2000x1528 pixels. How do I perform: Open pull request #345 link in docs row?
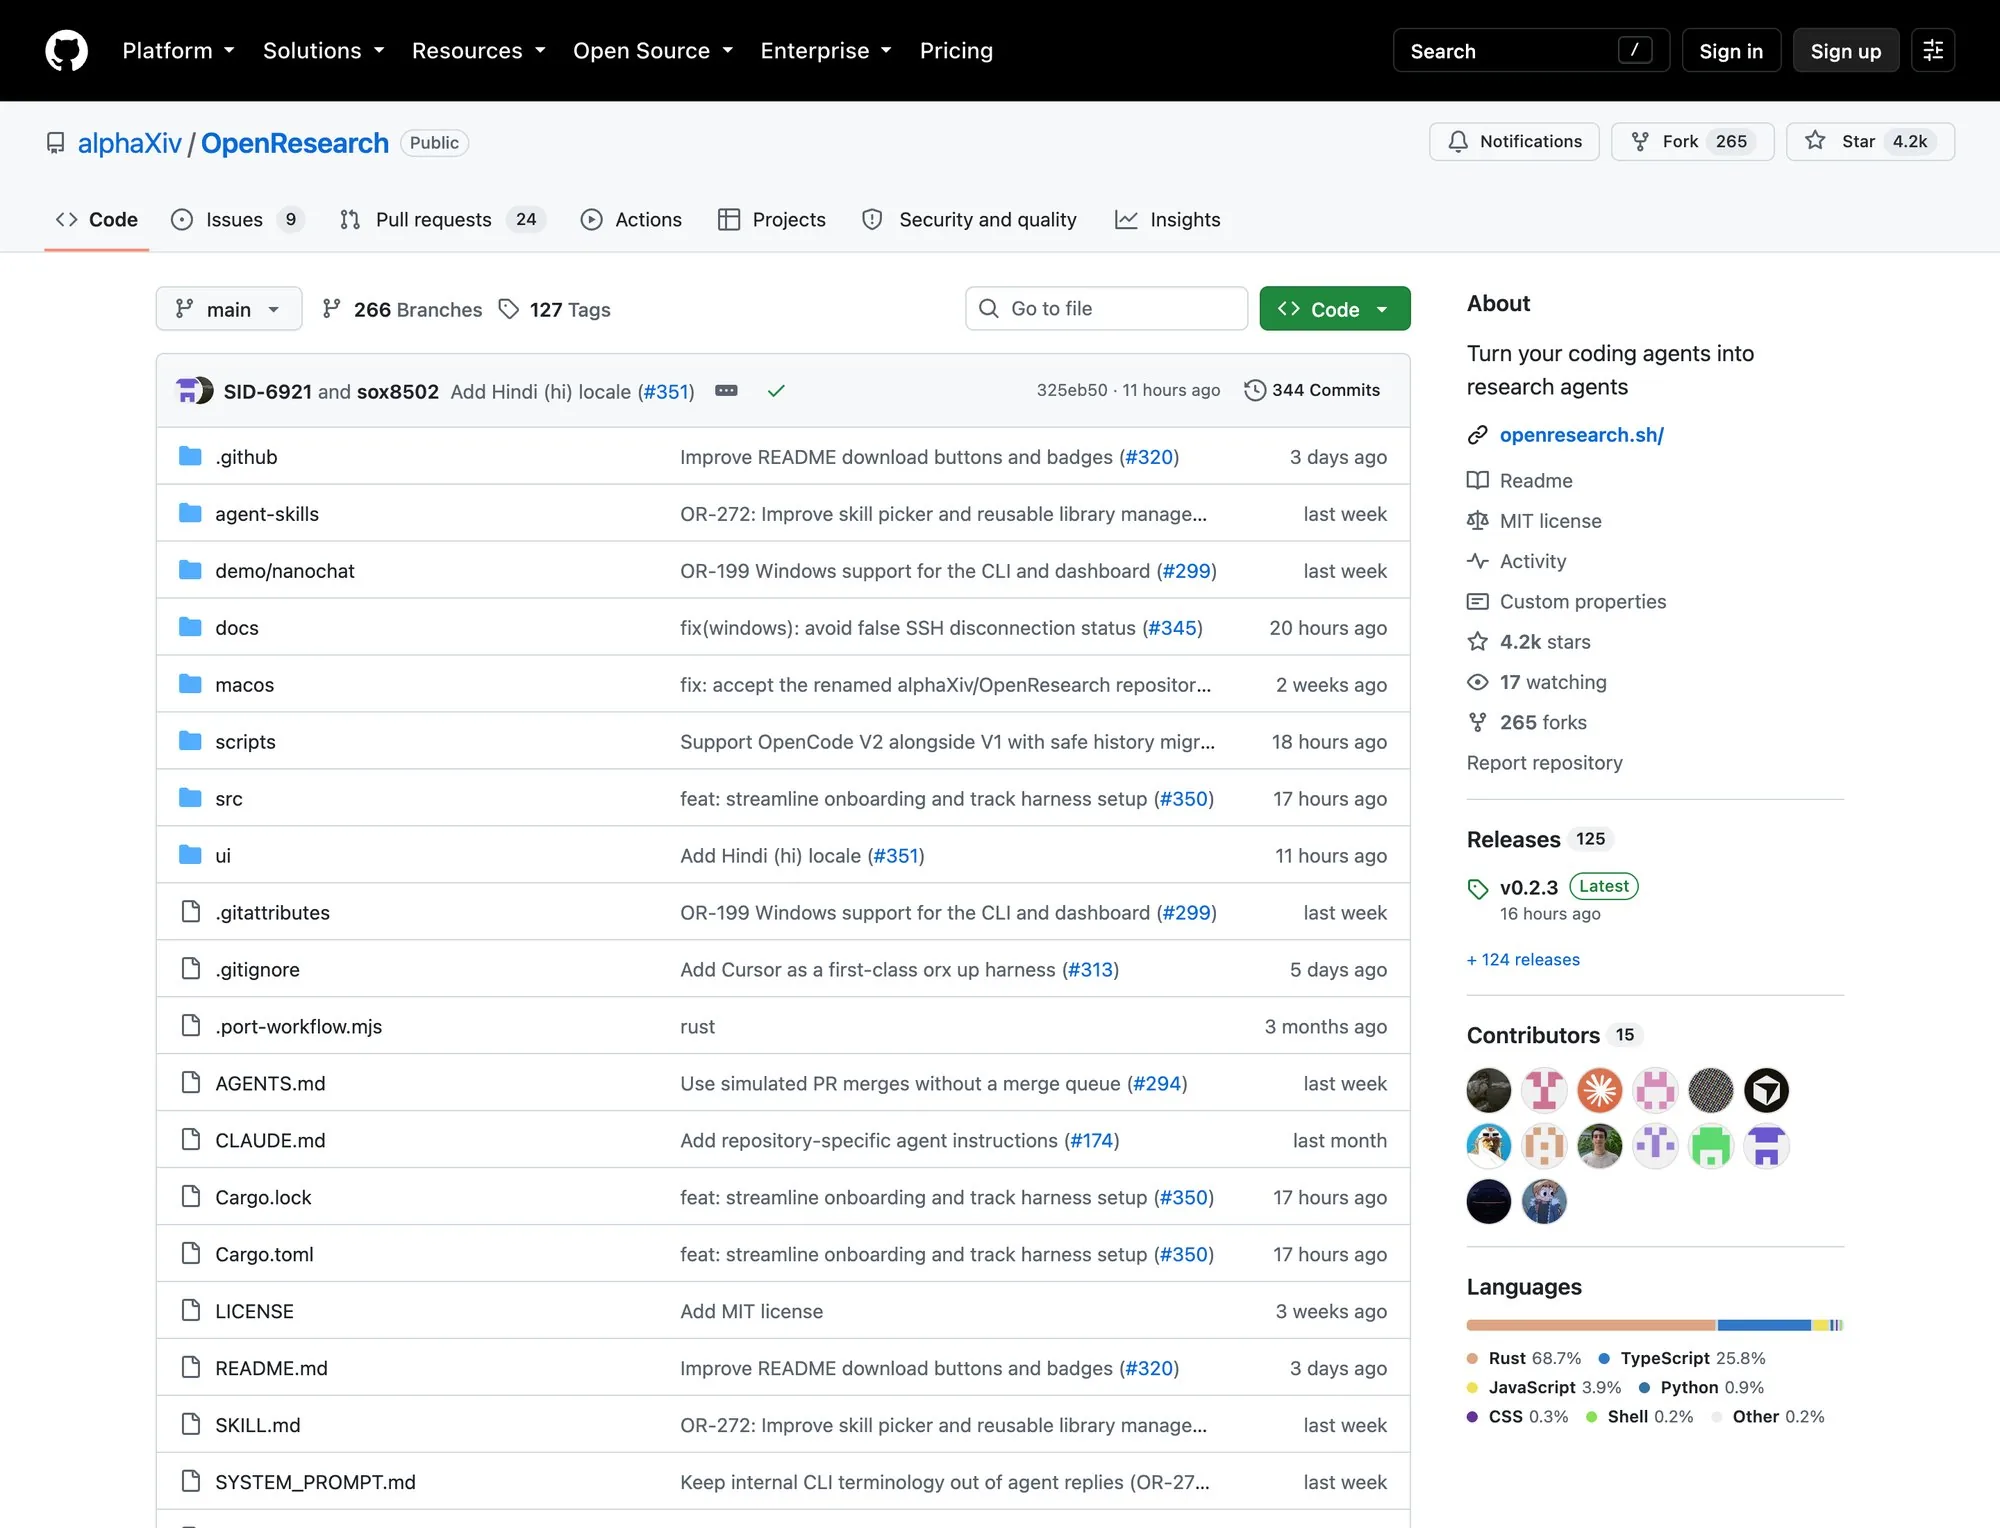coord(1172,628)
